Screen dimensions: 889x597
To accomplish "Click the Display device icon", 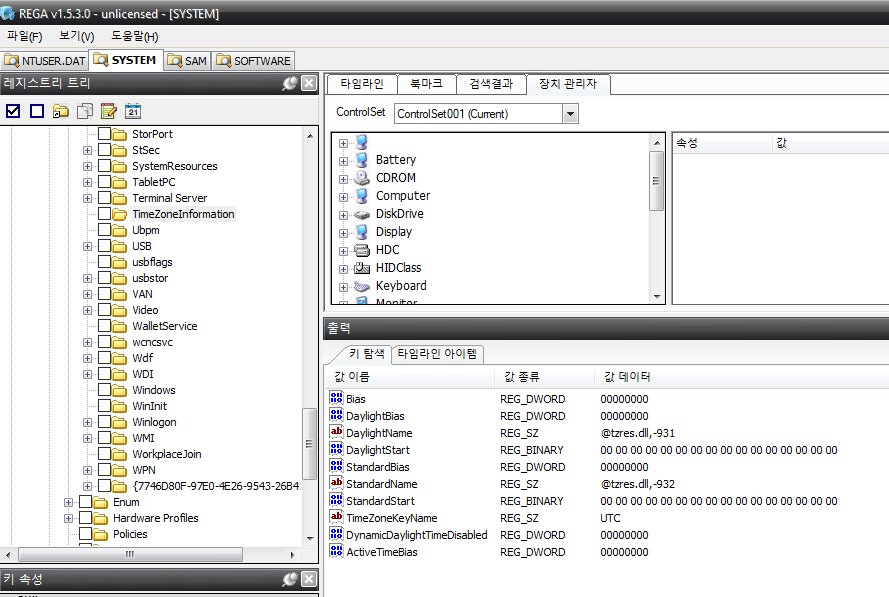I will 362,232.
